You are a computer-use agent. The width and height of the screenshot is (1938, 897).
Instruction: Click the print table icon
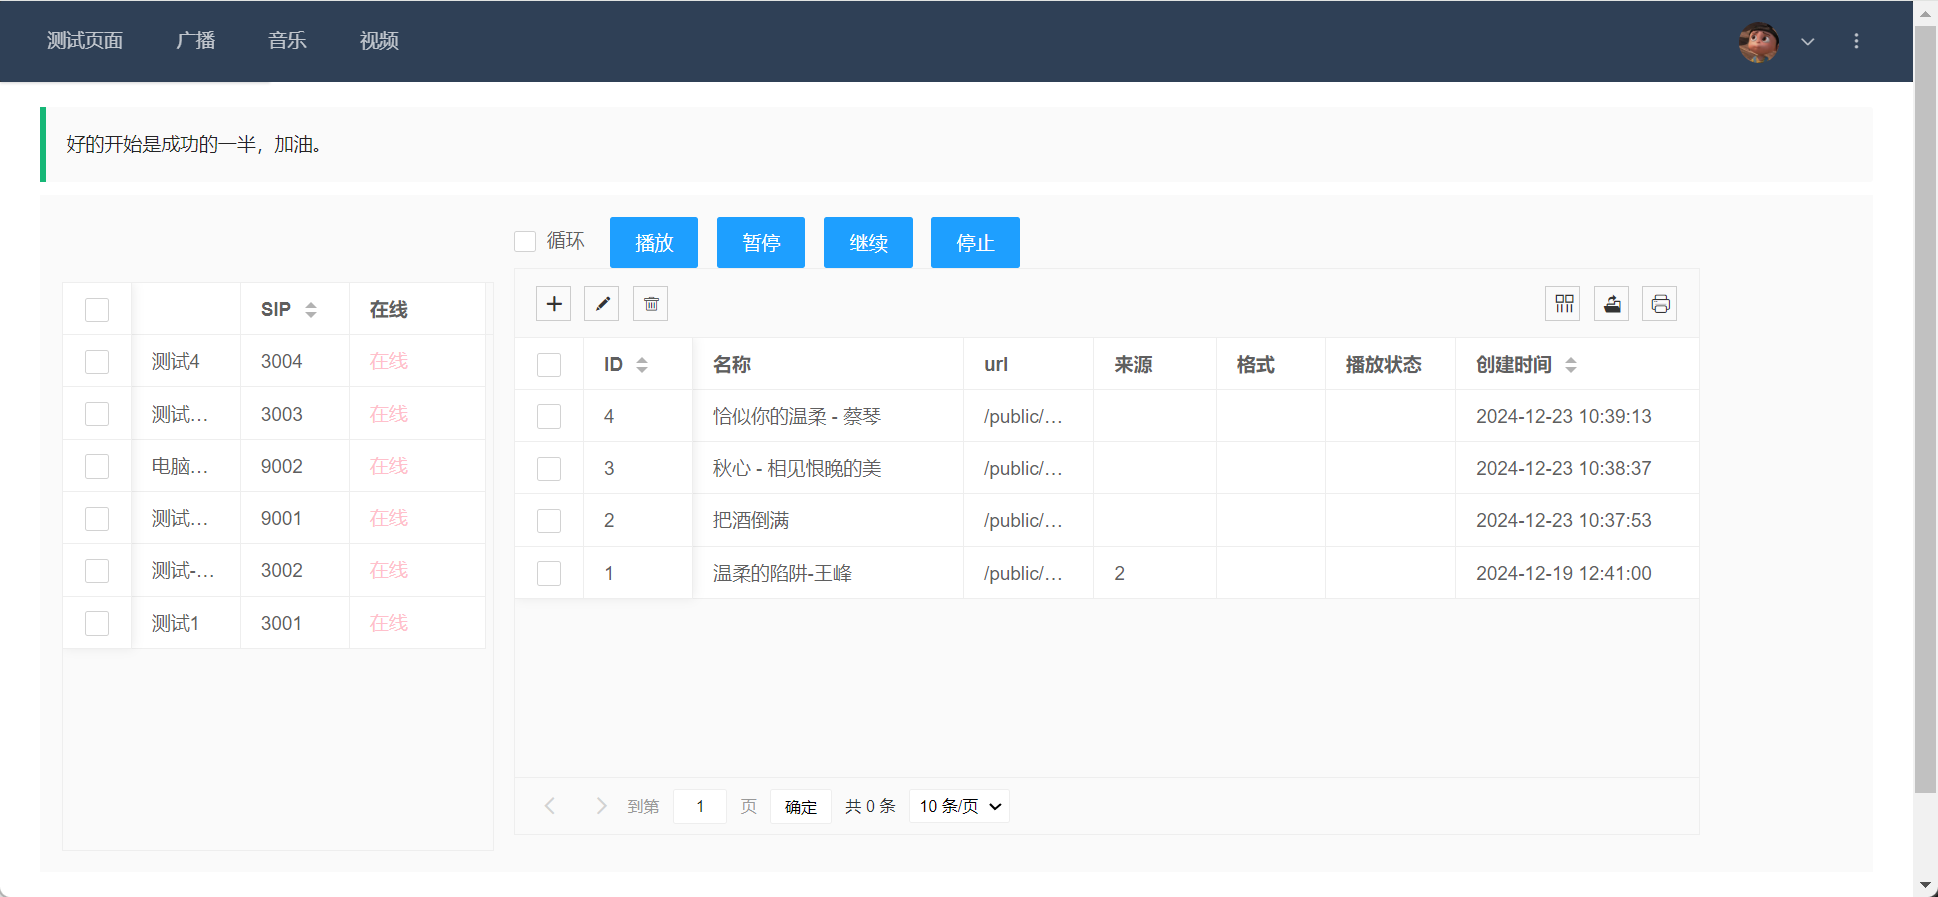click(x=1660, y=304)
